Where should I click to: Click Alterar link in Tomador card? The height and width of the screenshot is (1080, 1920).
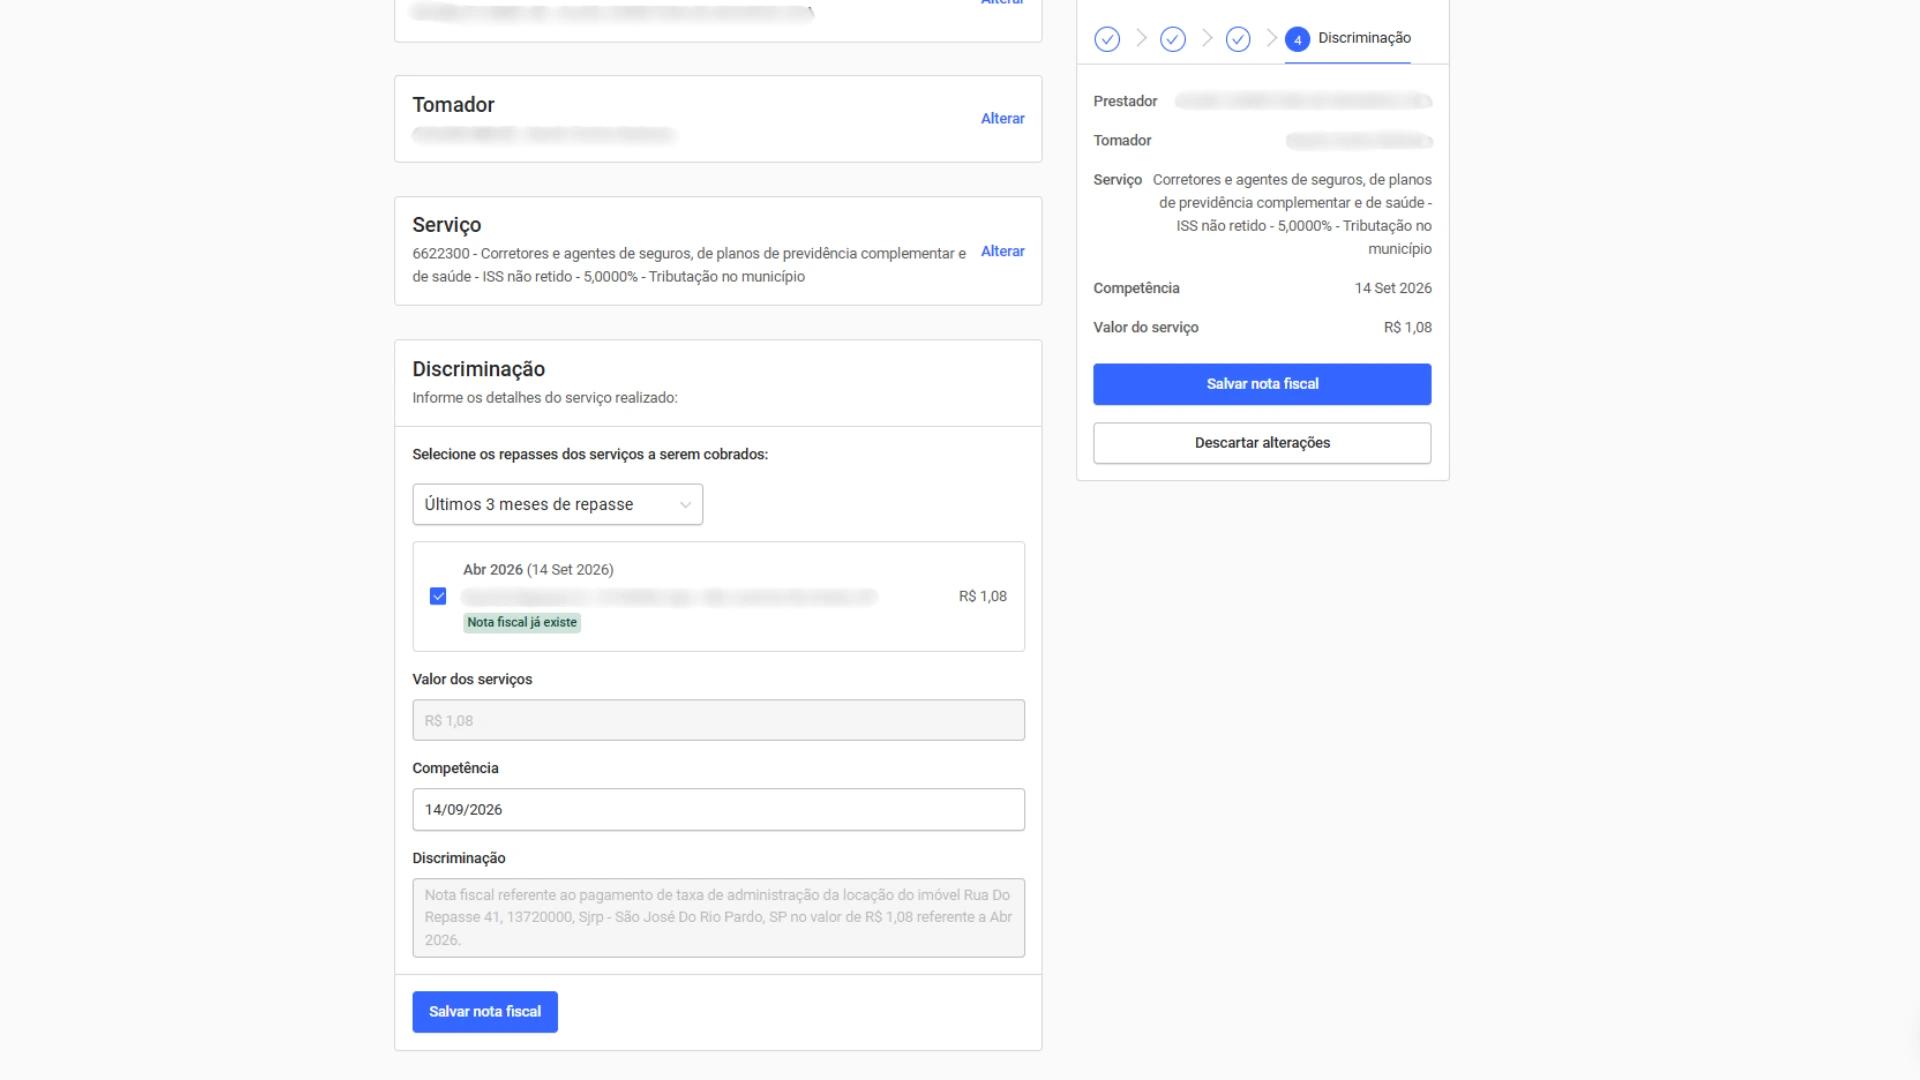1002,118
